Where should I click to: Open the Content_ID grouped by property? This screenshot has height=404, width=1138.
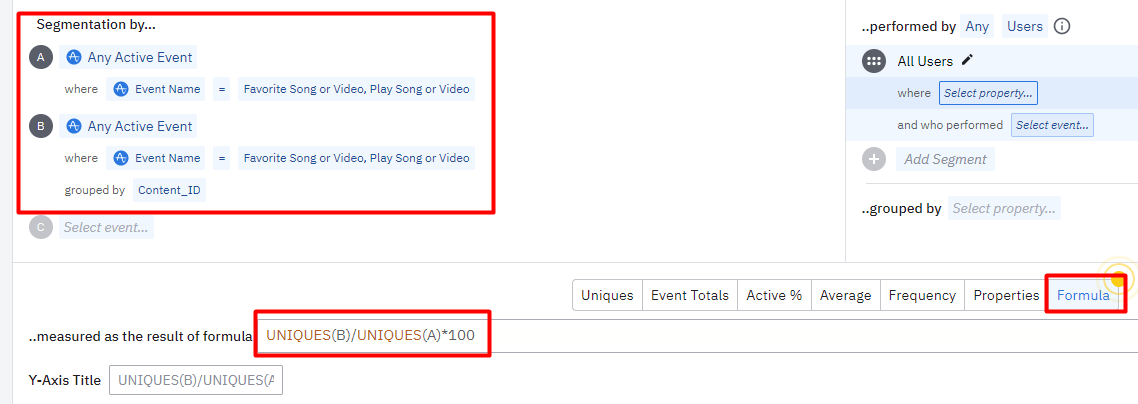(169, 191)
